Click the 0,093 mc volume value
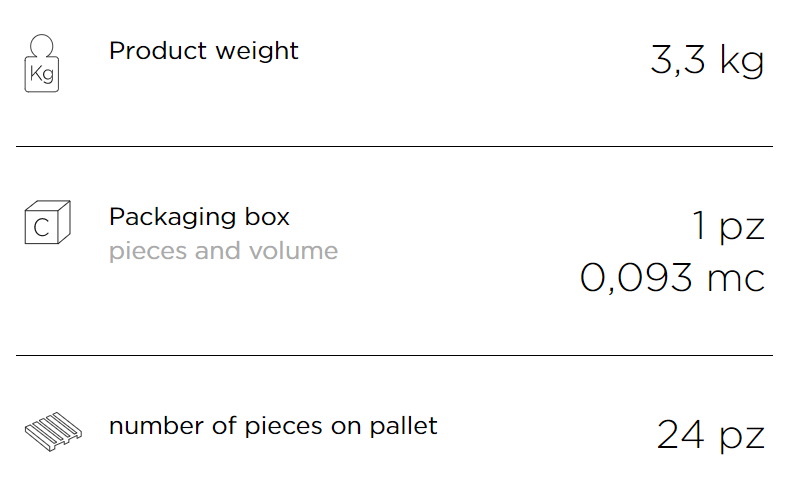 [x=672, y=278]
